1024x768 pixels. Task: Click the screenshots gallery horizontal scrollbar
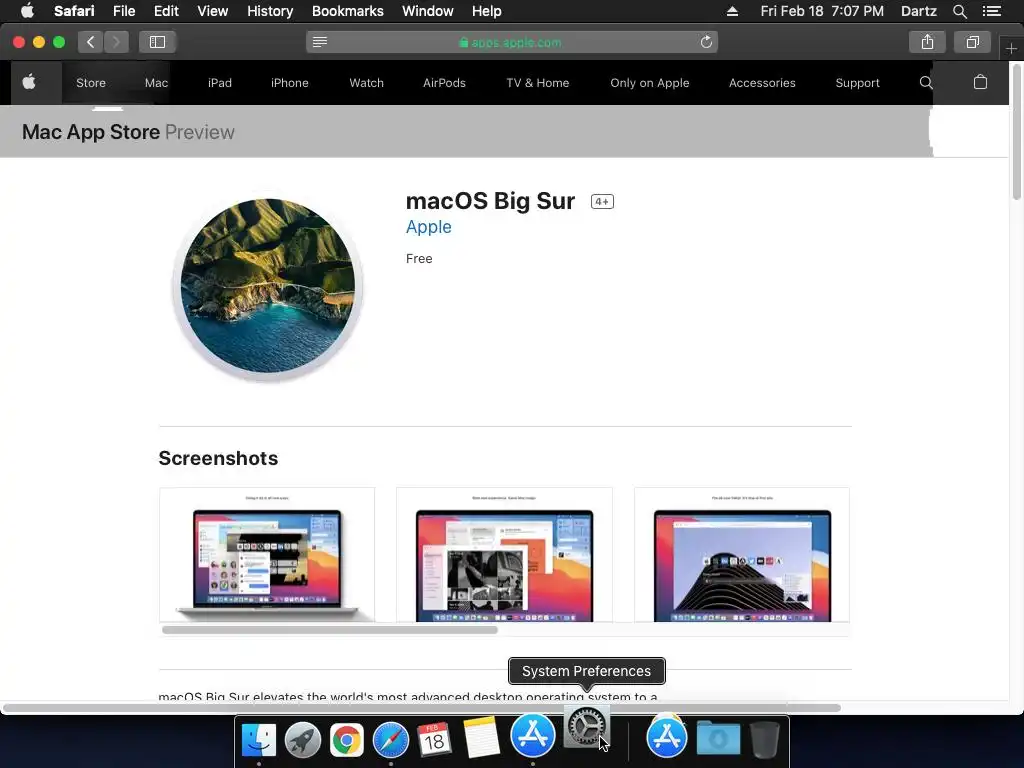[330, 630]
